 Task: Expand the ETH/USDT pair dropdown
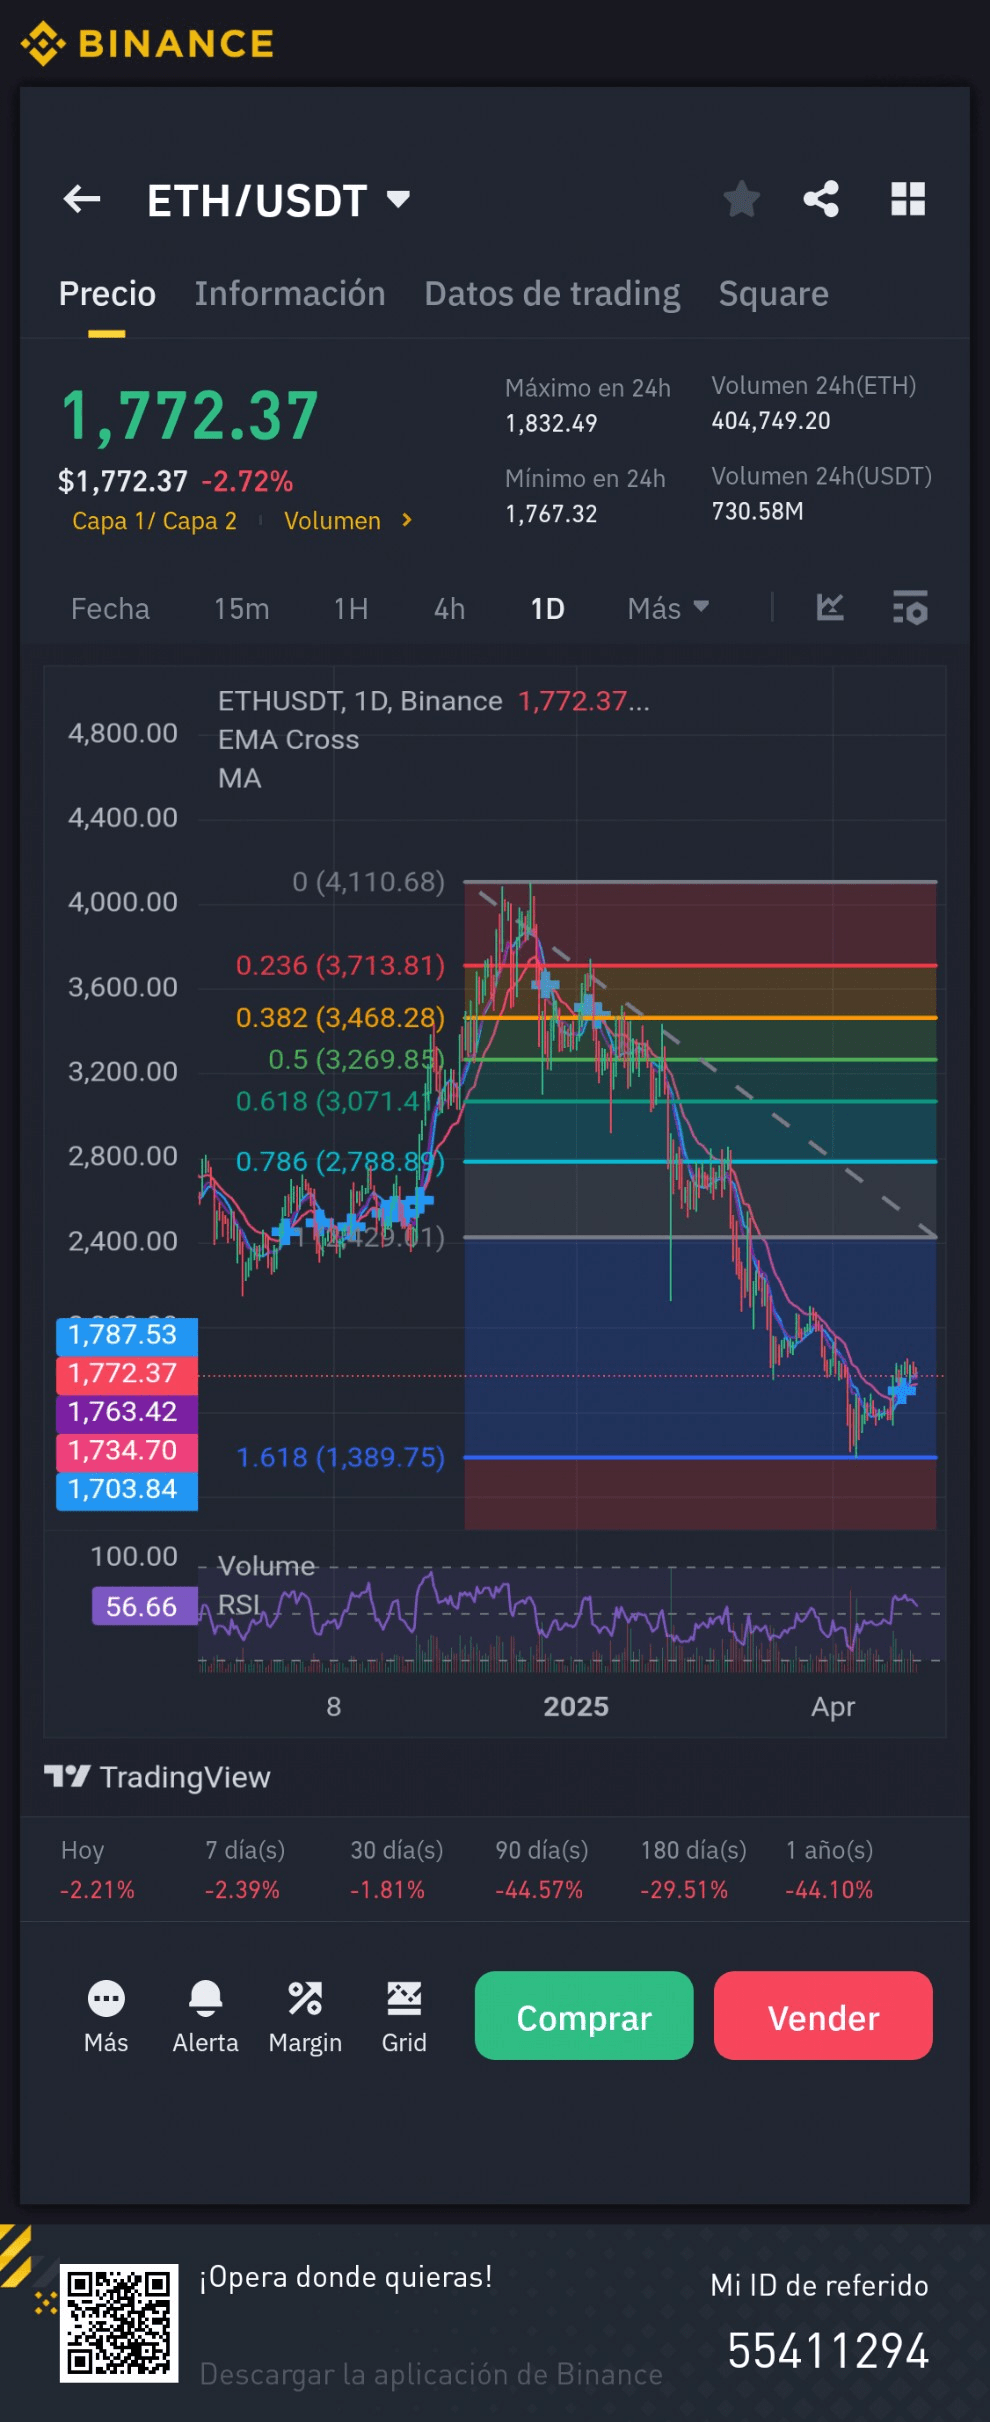click(x=398, y=199)
